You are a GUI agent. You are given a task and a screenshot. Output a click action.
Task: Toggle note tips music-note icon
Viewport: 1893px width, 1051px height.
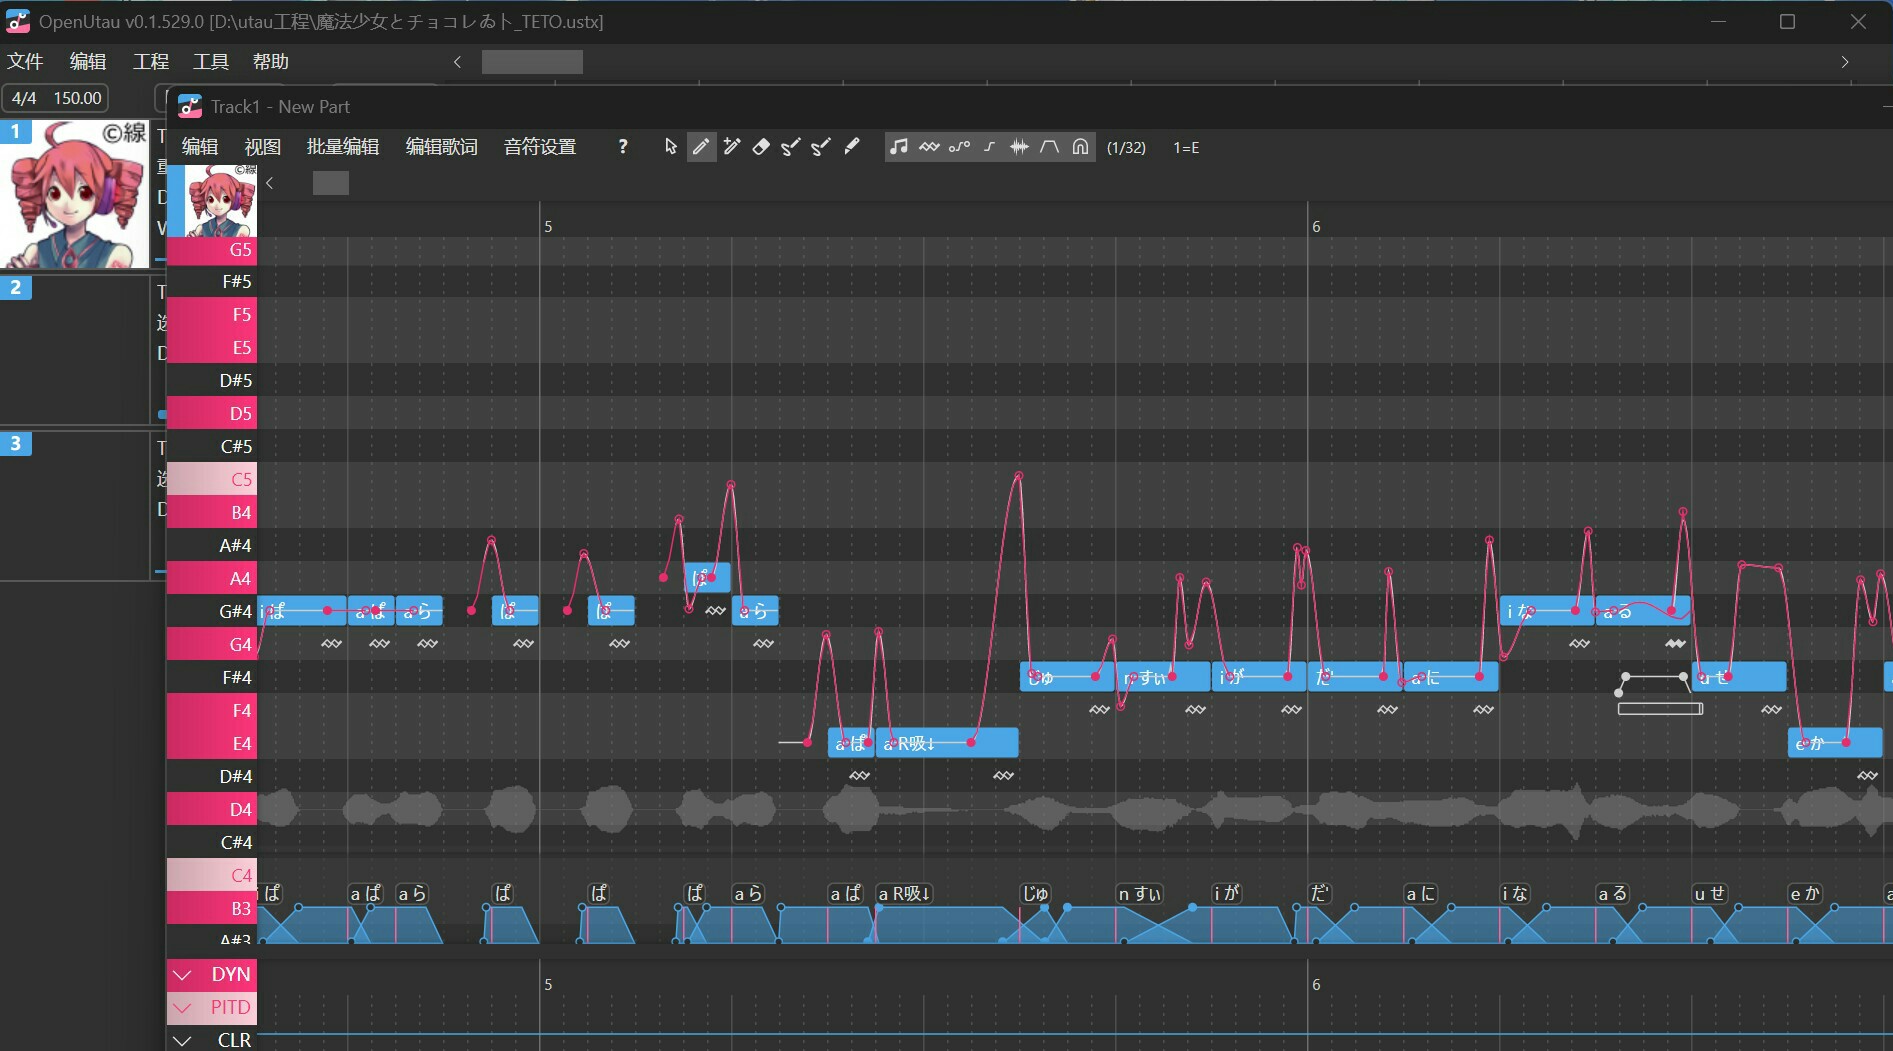point(899,147)
